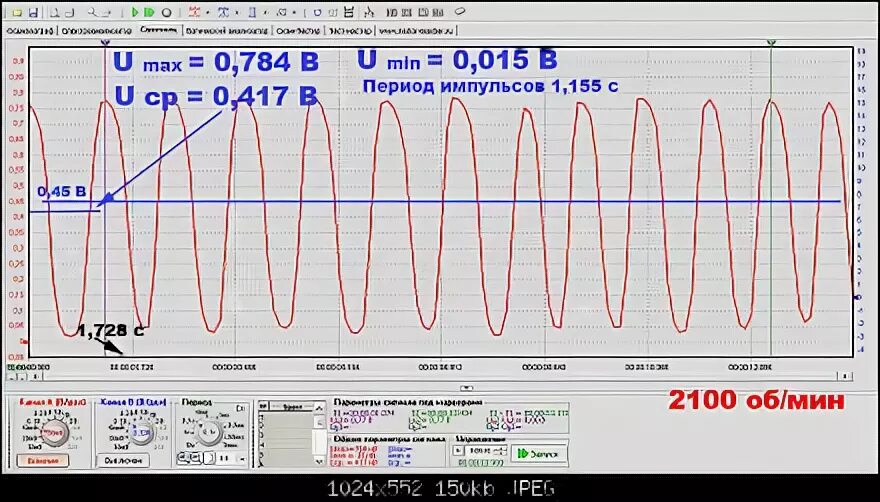
Task: Select the left marker triangle above the chart
Action: point(104,42)
